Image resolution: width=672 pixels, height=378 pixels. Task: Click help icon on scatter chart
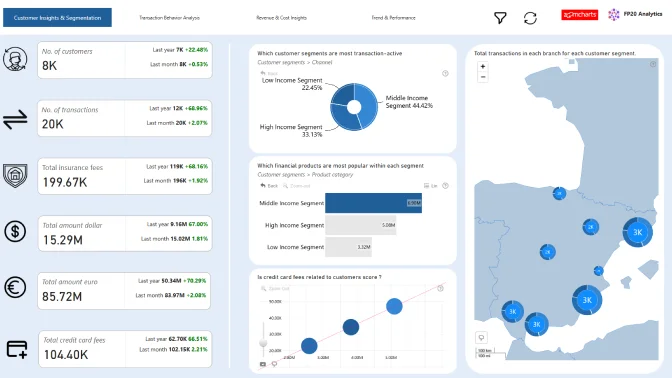coord(440,288)
